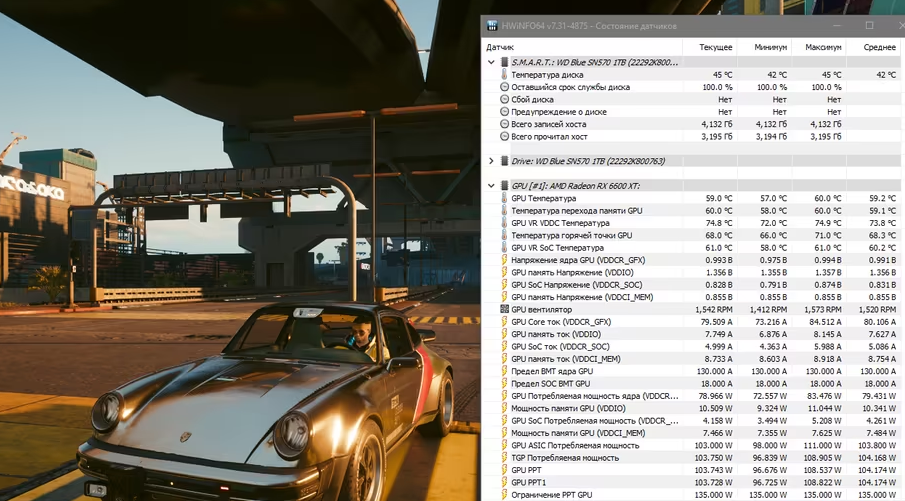The image size is (905, 501).
Task: Click the current value 78.966 W
Action: tap(716, 396)
